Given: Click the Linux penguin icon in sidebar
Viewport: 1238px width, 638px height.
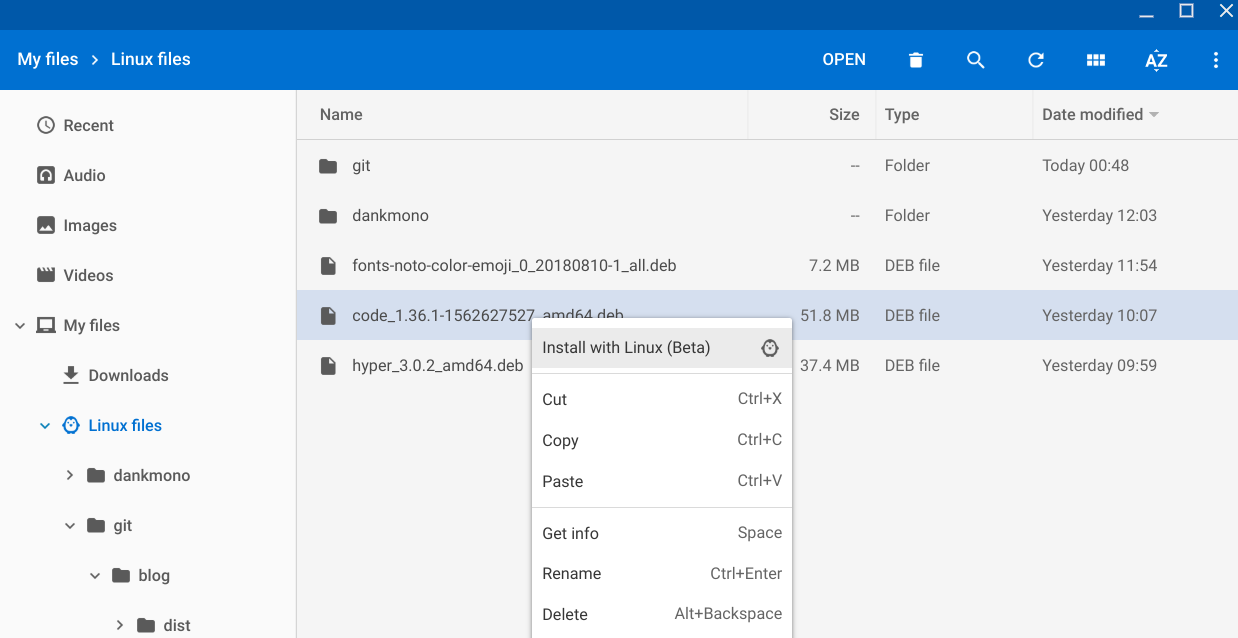Looking at the screenshot, I should pyautogui.click(x=71, y=425).
